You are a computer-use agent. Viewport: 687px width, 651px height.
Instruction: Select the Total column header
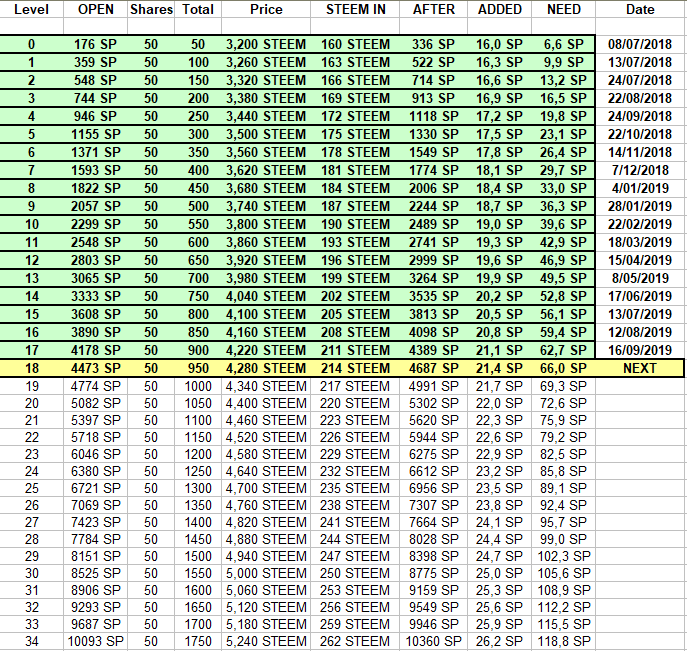pos(198,9)
